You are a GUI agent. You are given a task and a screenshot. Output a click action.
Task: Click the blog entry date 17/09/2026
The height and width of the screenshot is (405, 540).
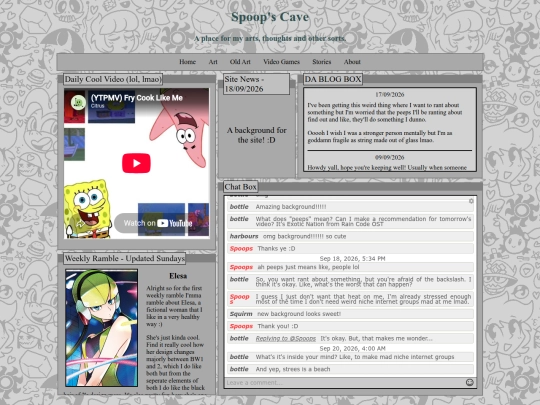point(390,95)
